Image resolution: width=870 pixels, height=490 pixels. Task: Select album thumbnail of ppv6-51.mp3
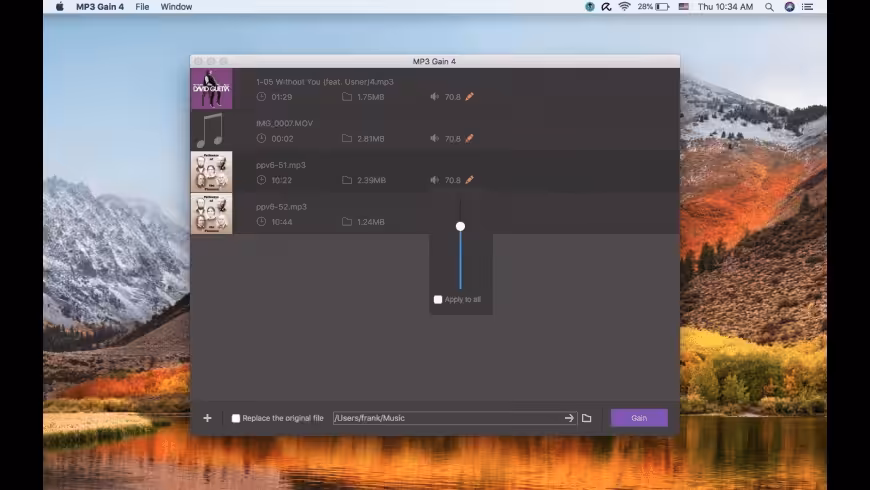click(211, 172)
